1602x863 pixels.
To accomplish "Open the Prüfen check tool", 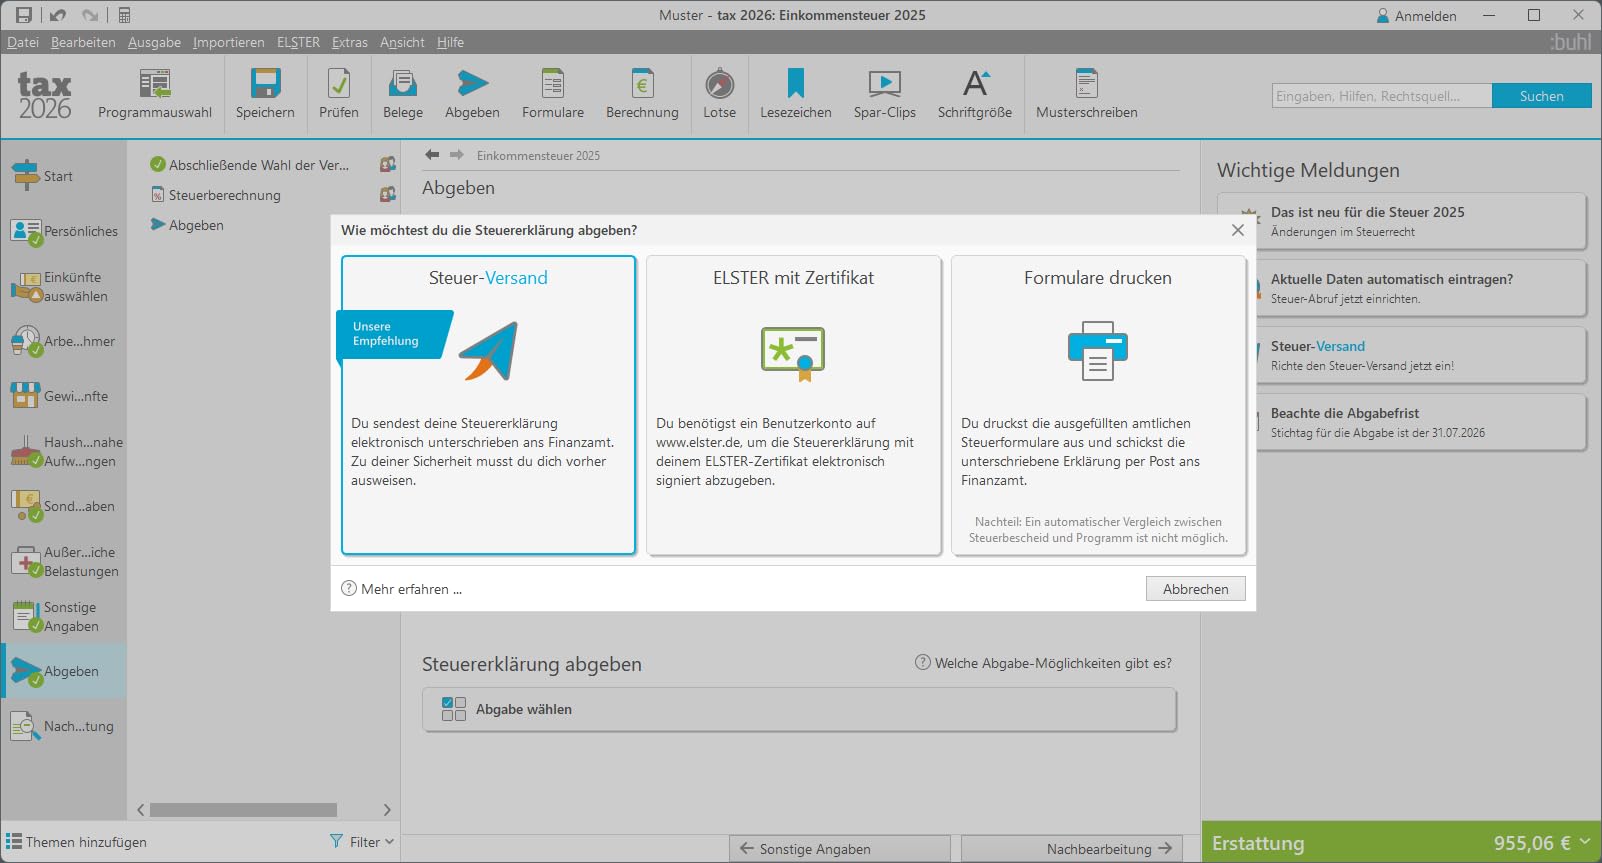I will (339, 84).
